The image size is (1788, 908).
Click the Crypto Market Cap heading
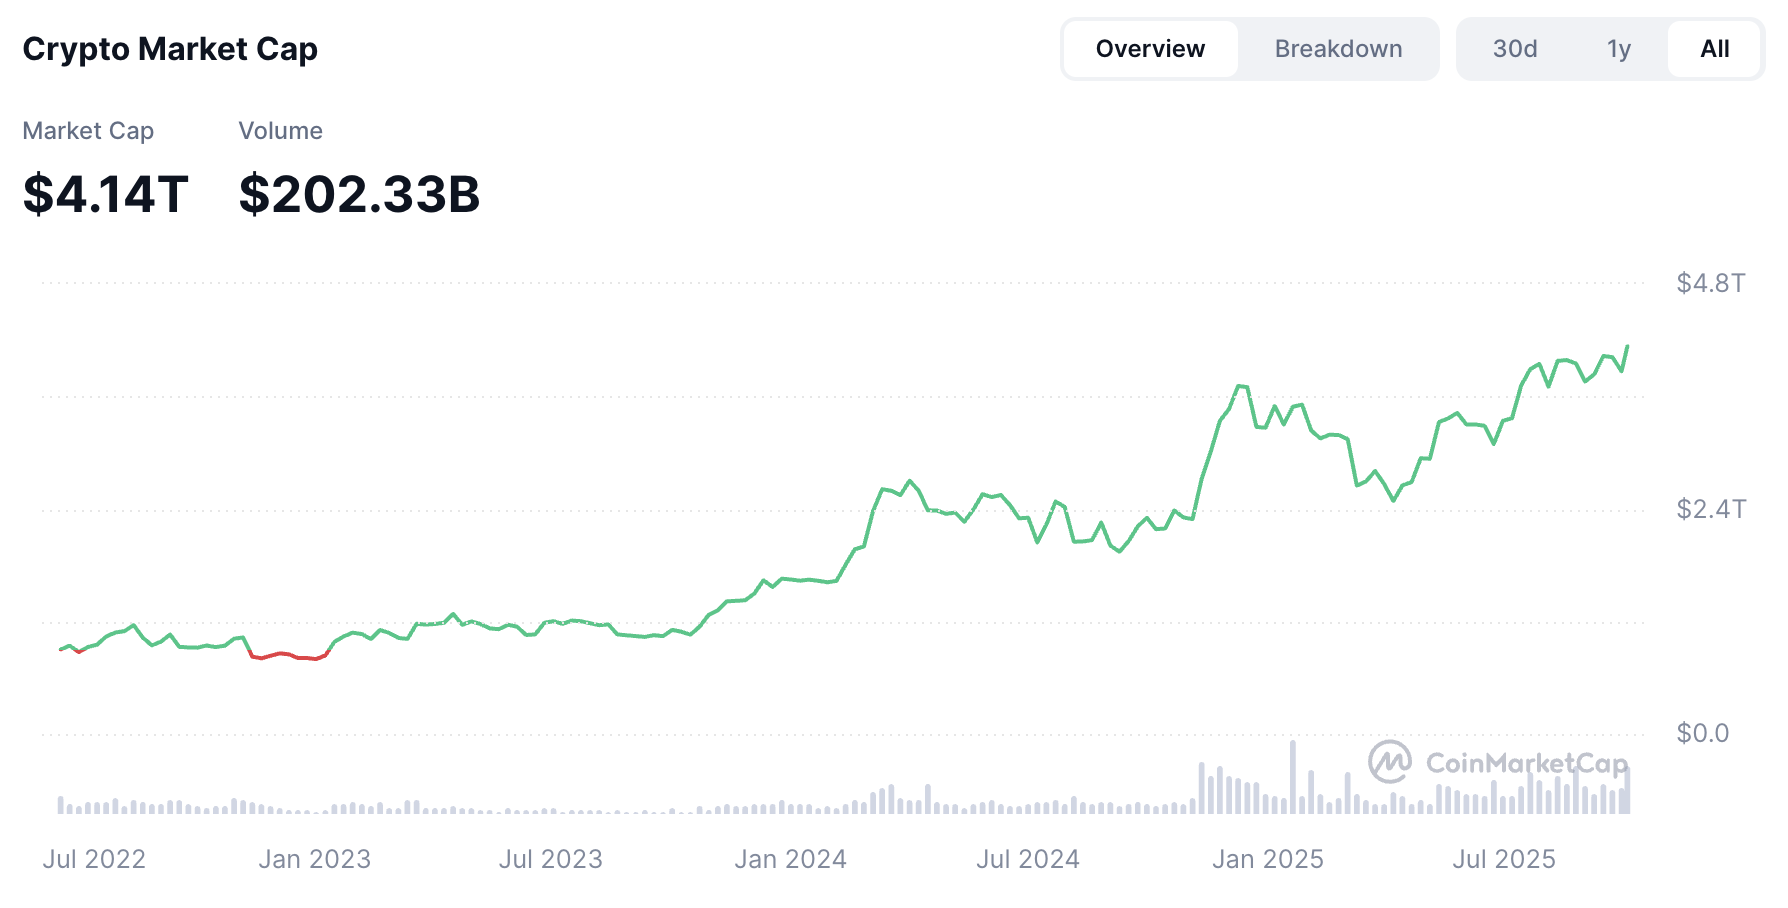tap(170, 49)
